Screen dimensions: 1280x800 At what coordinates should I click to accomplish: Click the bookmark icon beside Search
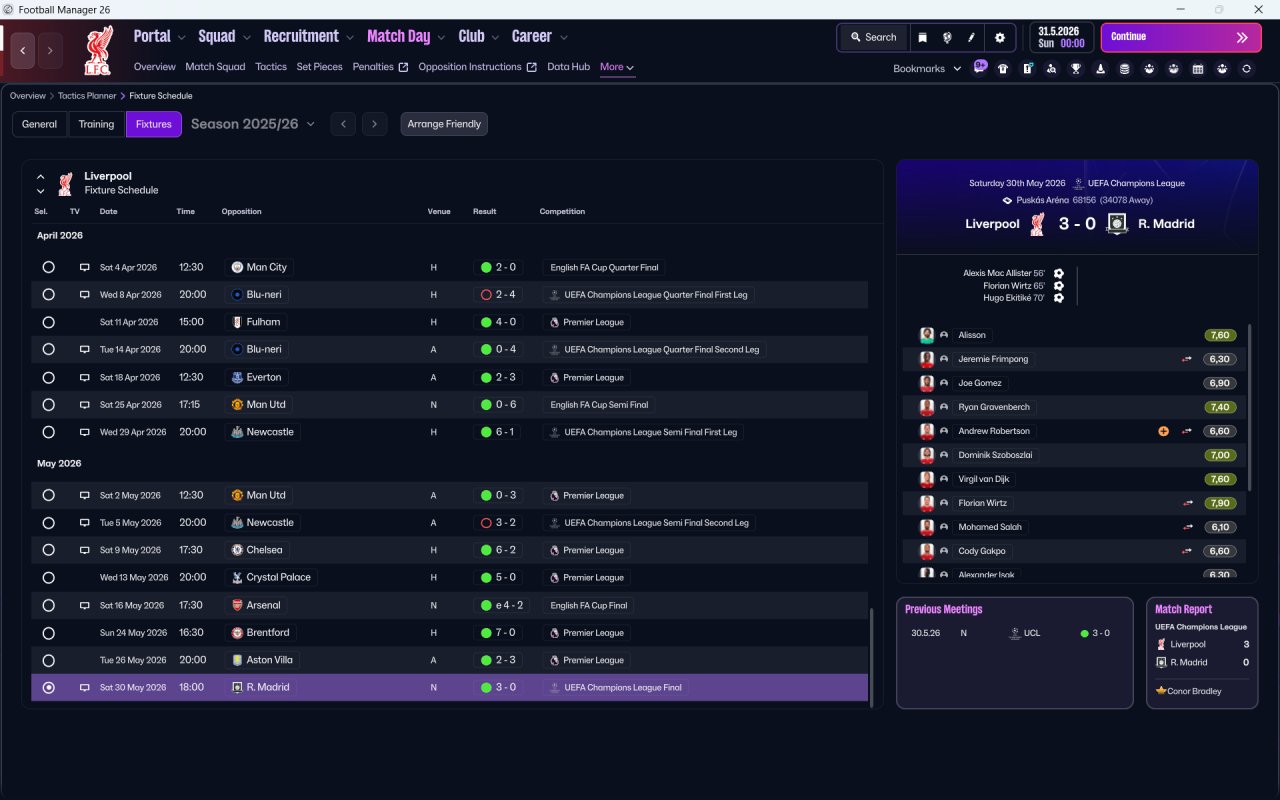pyautogui.click(x=923, y=37)
